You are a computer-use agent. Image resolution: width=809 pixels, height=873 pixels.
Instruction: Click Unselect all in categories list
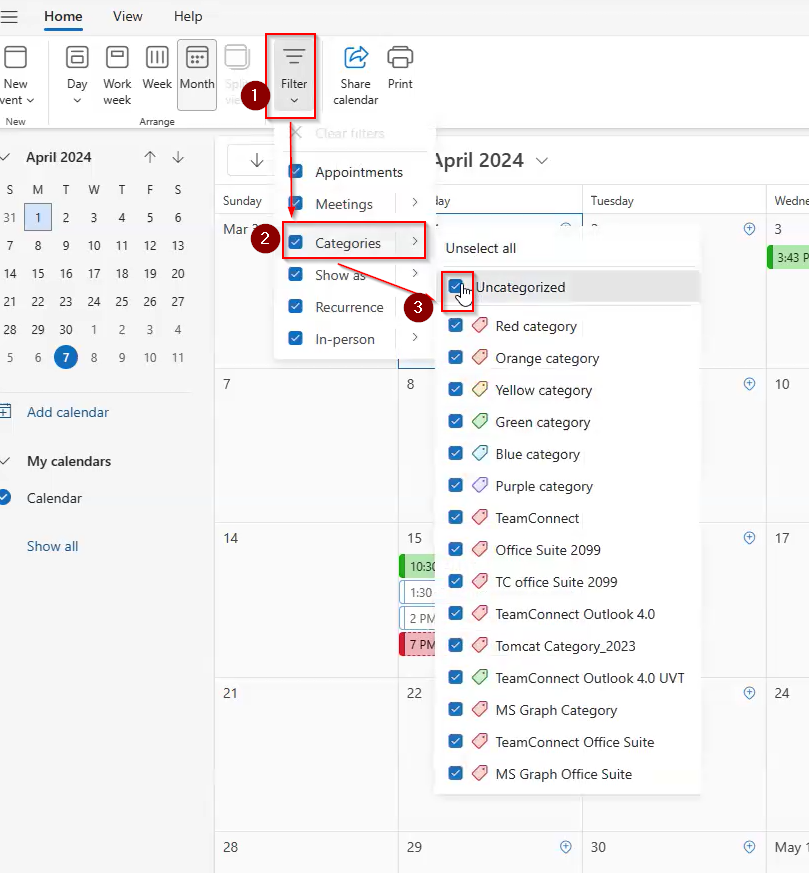[x=481, y=248]
